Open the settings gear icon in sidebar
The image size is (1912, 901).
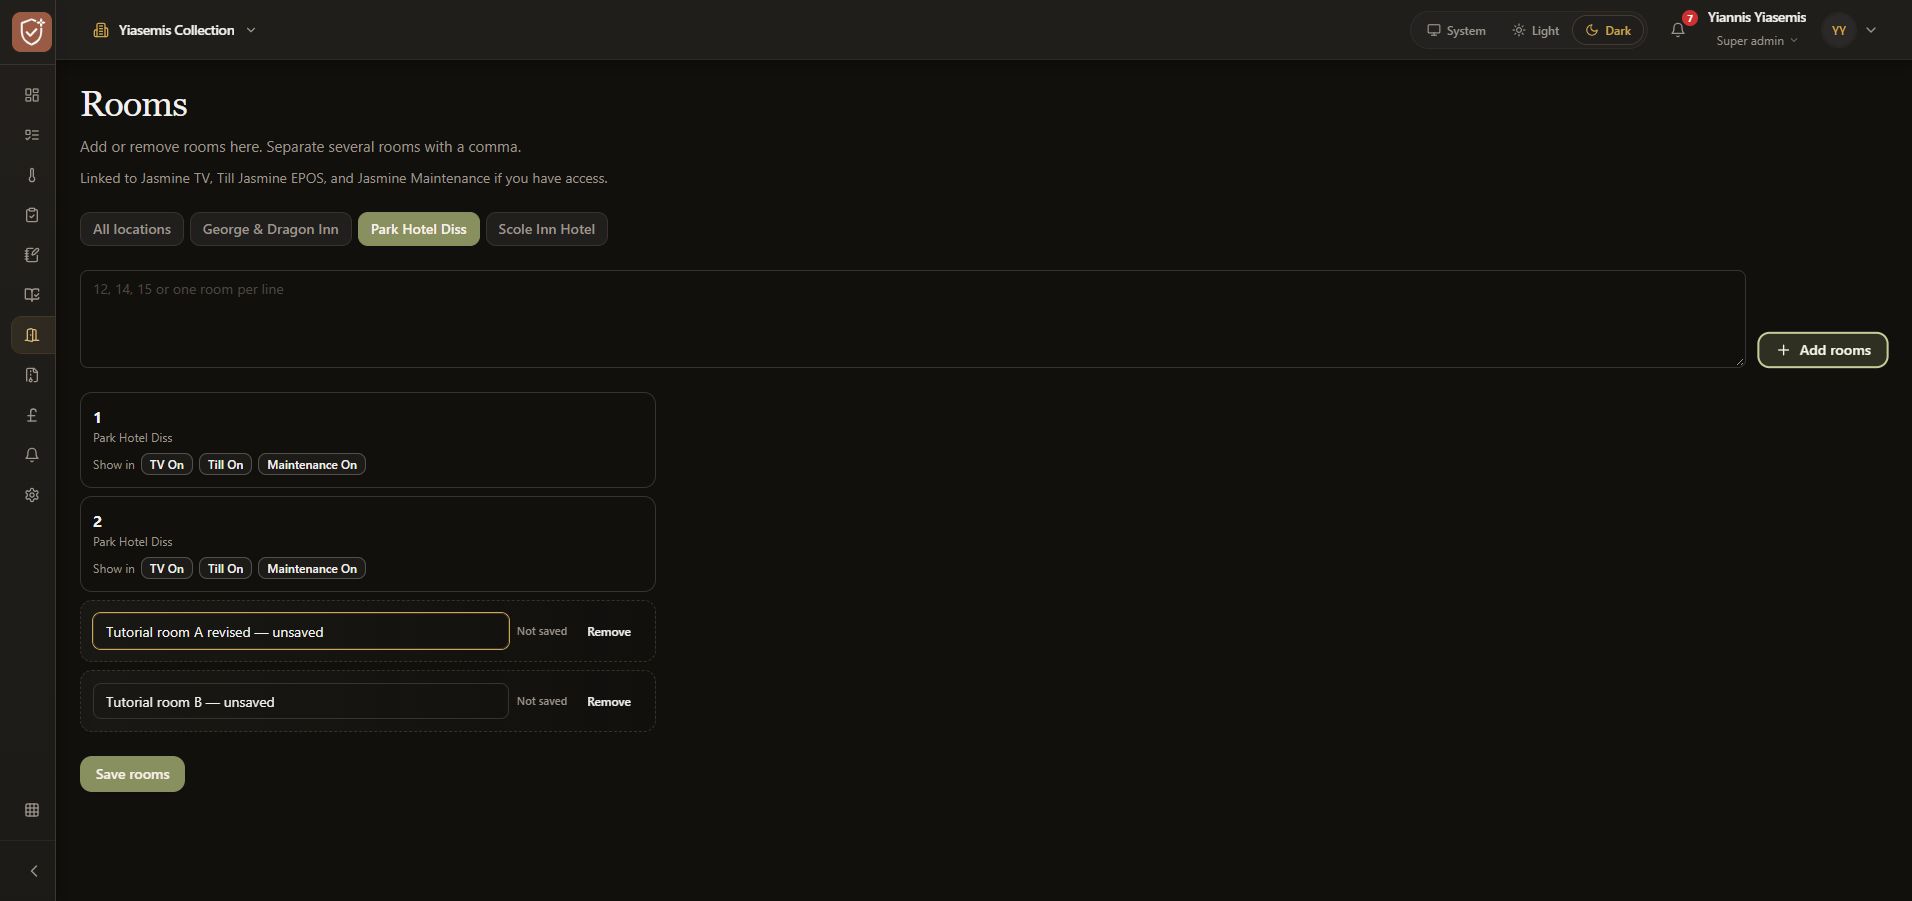click(32, 495)
